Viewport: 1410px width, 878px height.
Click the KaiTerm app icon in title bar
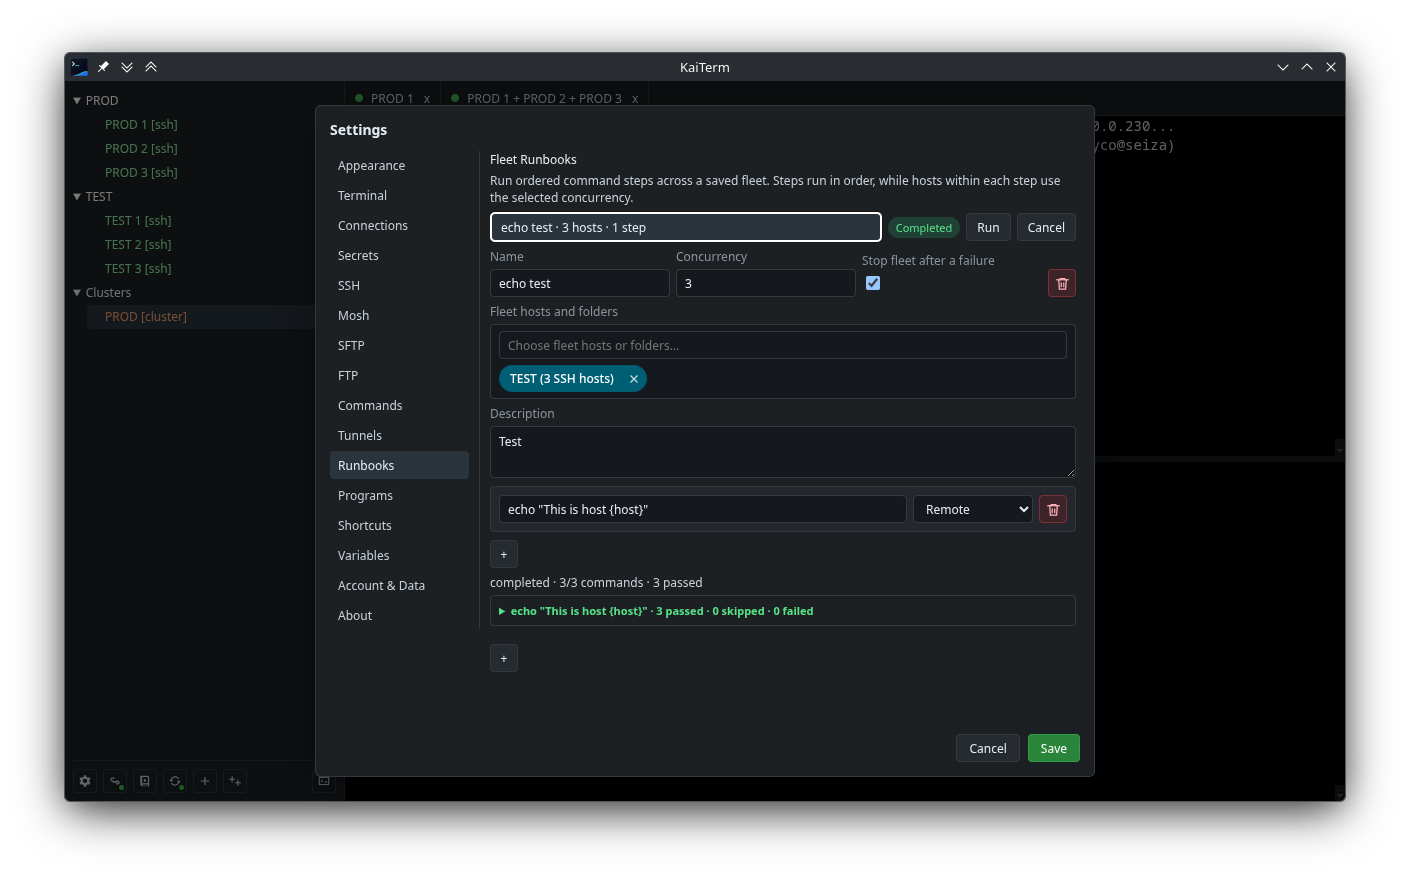(x=79, y=67)
